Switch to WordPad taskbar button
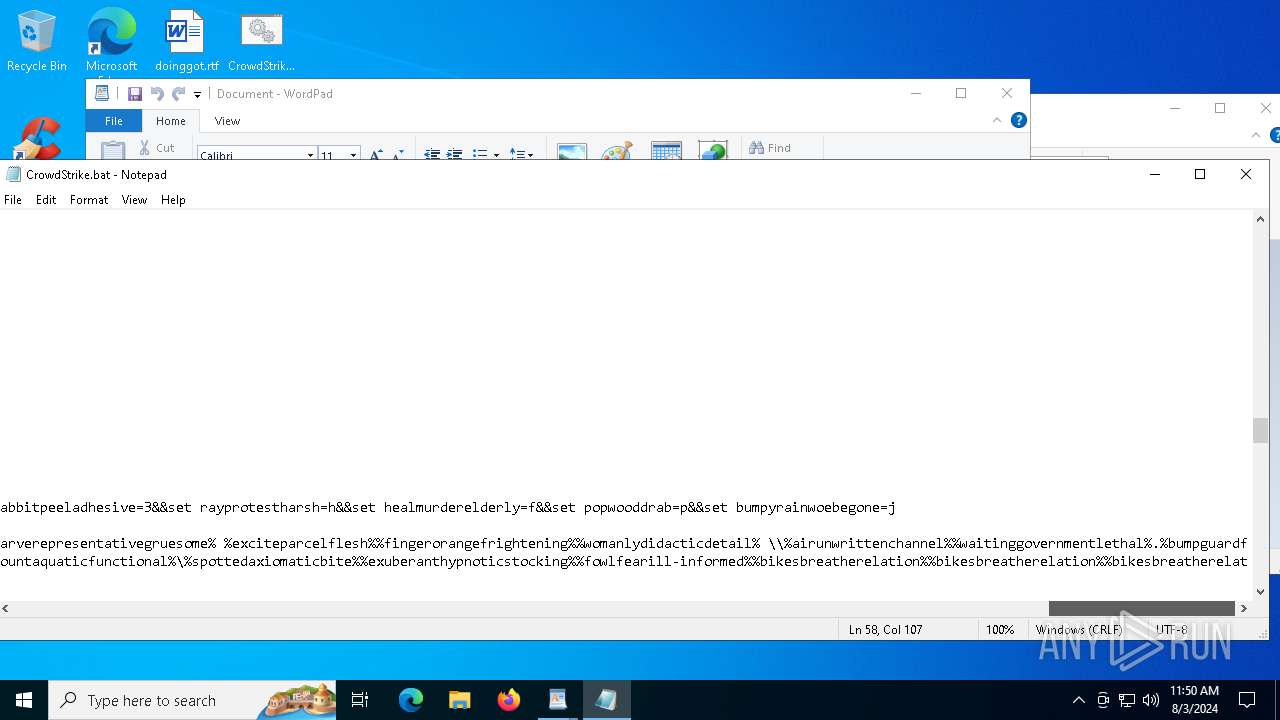 [x=557, y=700]
